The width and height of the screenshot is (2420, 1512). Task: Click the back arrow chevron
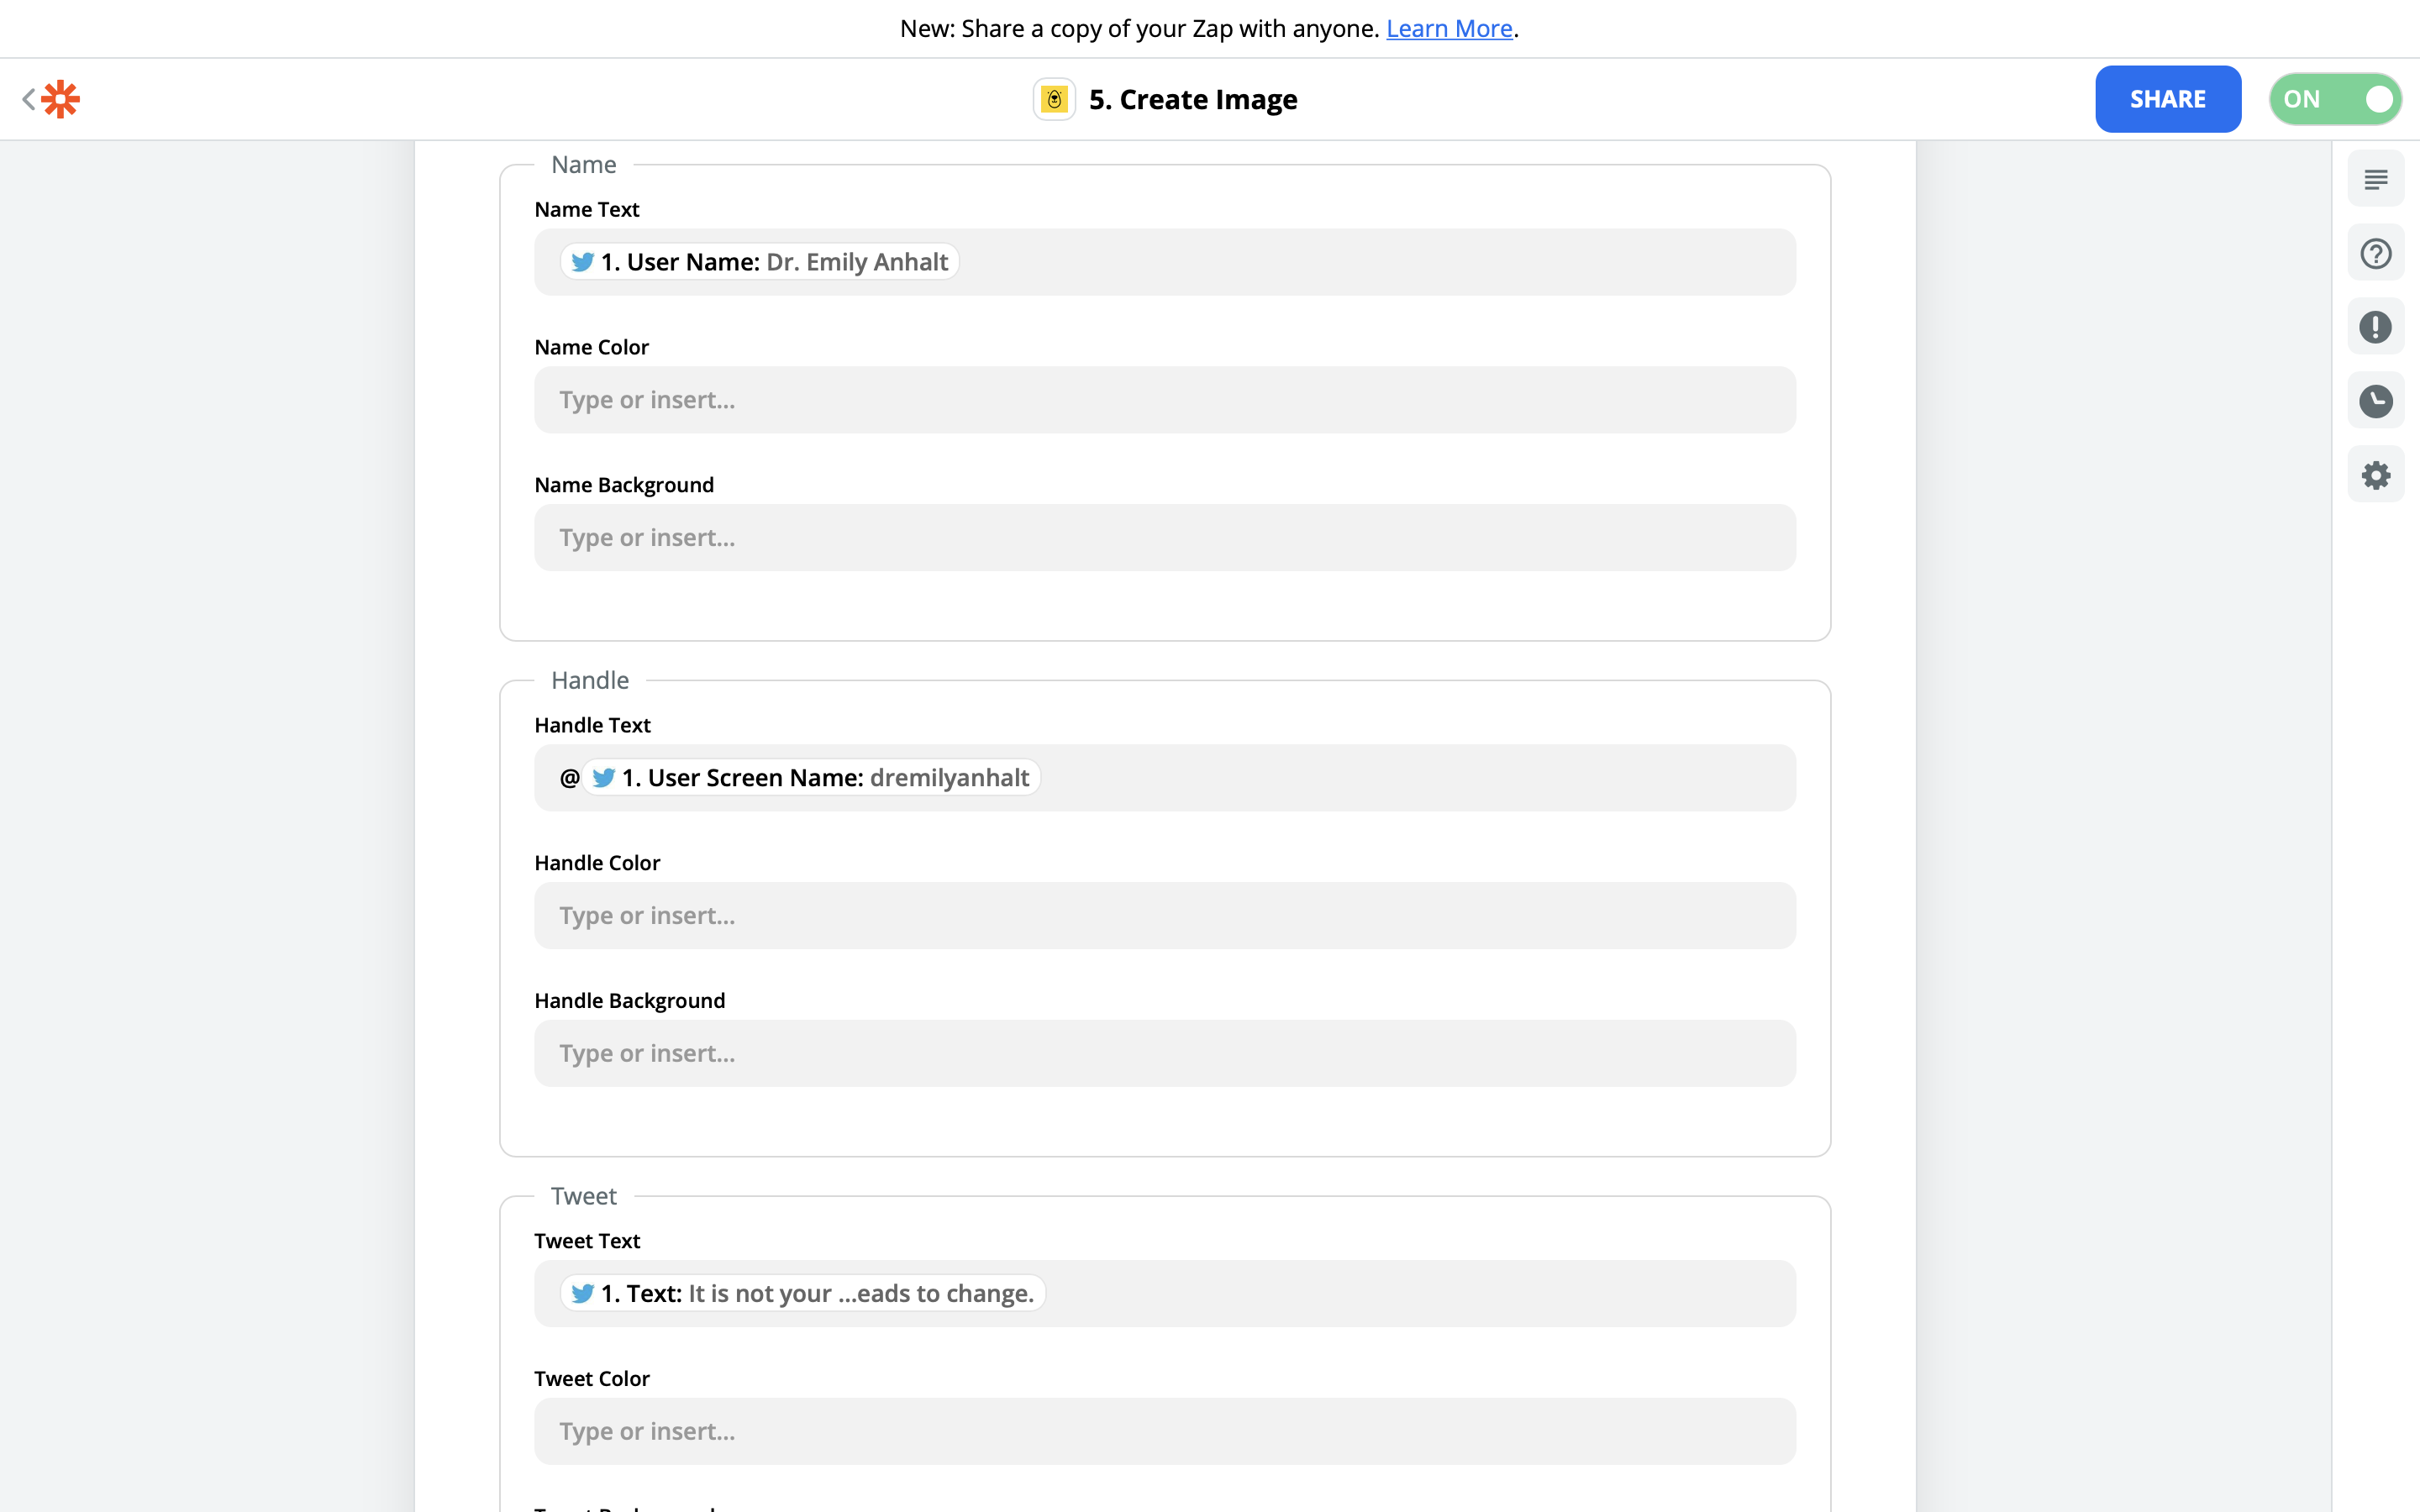pyautogui.click(x=28, y=99)
